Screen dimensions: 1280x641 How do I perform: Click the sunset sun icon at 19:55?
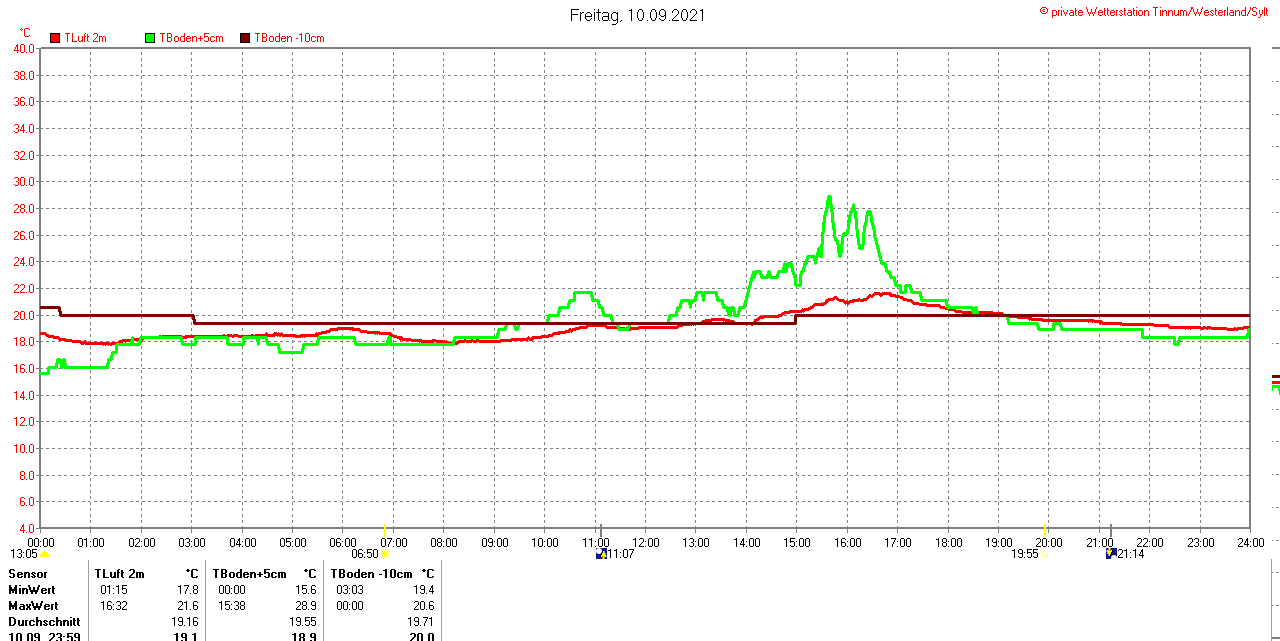[1044, 554]
